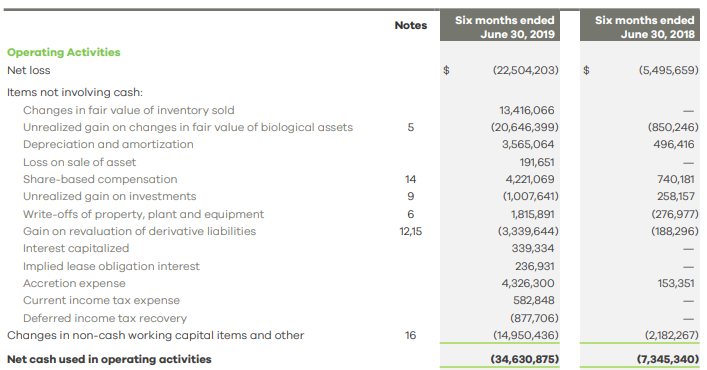Click the 13,416,066 inventory fair value amount
The height and width of the screenshot is (370, 707).
pyautogui.click(x=527, y=110)
